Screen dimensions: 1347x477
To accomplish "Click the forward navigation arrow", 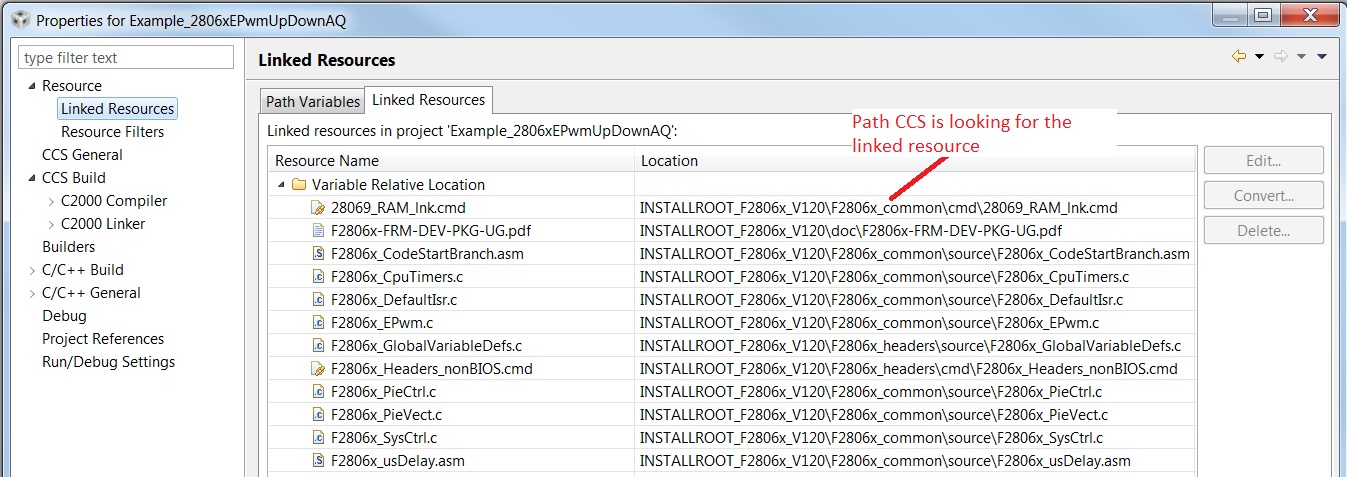I will pos(1281,57).
